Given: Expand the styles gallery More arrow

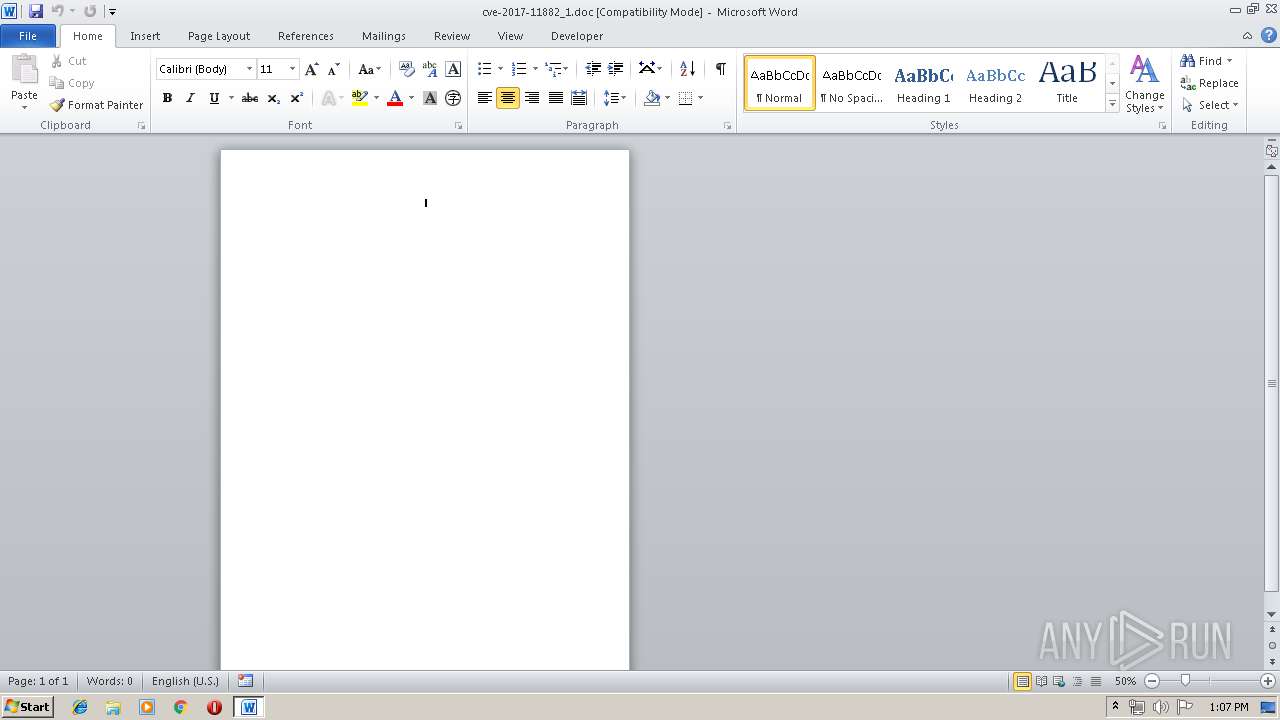Looking at the screenshot, I should [1112, 103].
